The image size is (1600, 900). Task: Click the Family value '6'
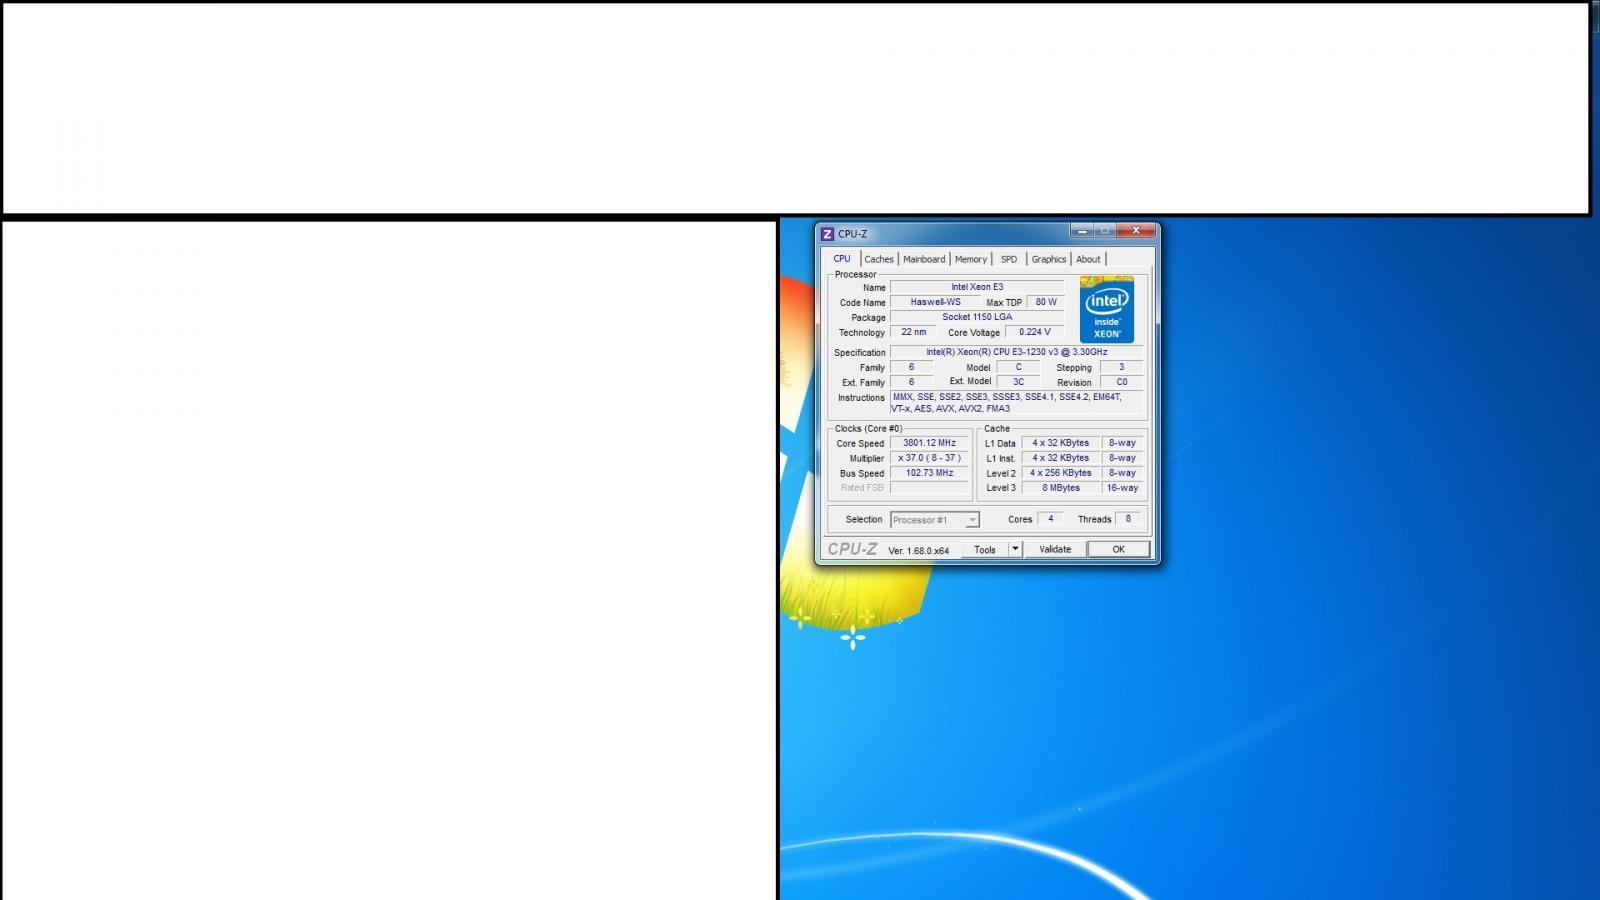pos(911,367)
